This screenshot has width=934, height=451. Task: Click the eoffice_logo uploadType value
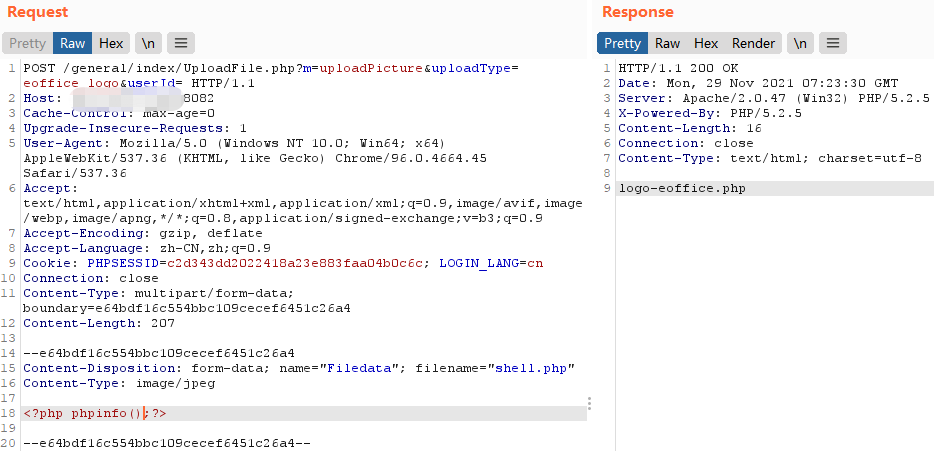71,83
